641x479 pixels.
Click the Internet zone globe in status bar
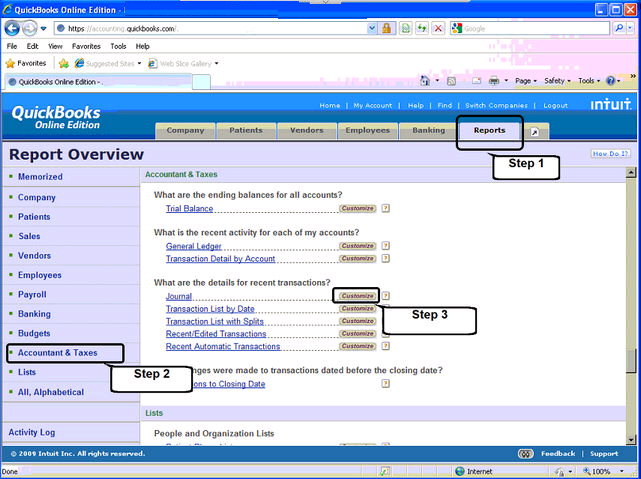[460, 471]
